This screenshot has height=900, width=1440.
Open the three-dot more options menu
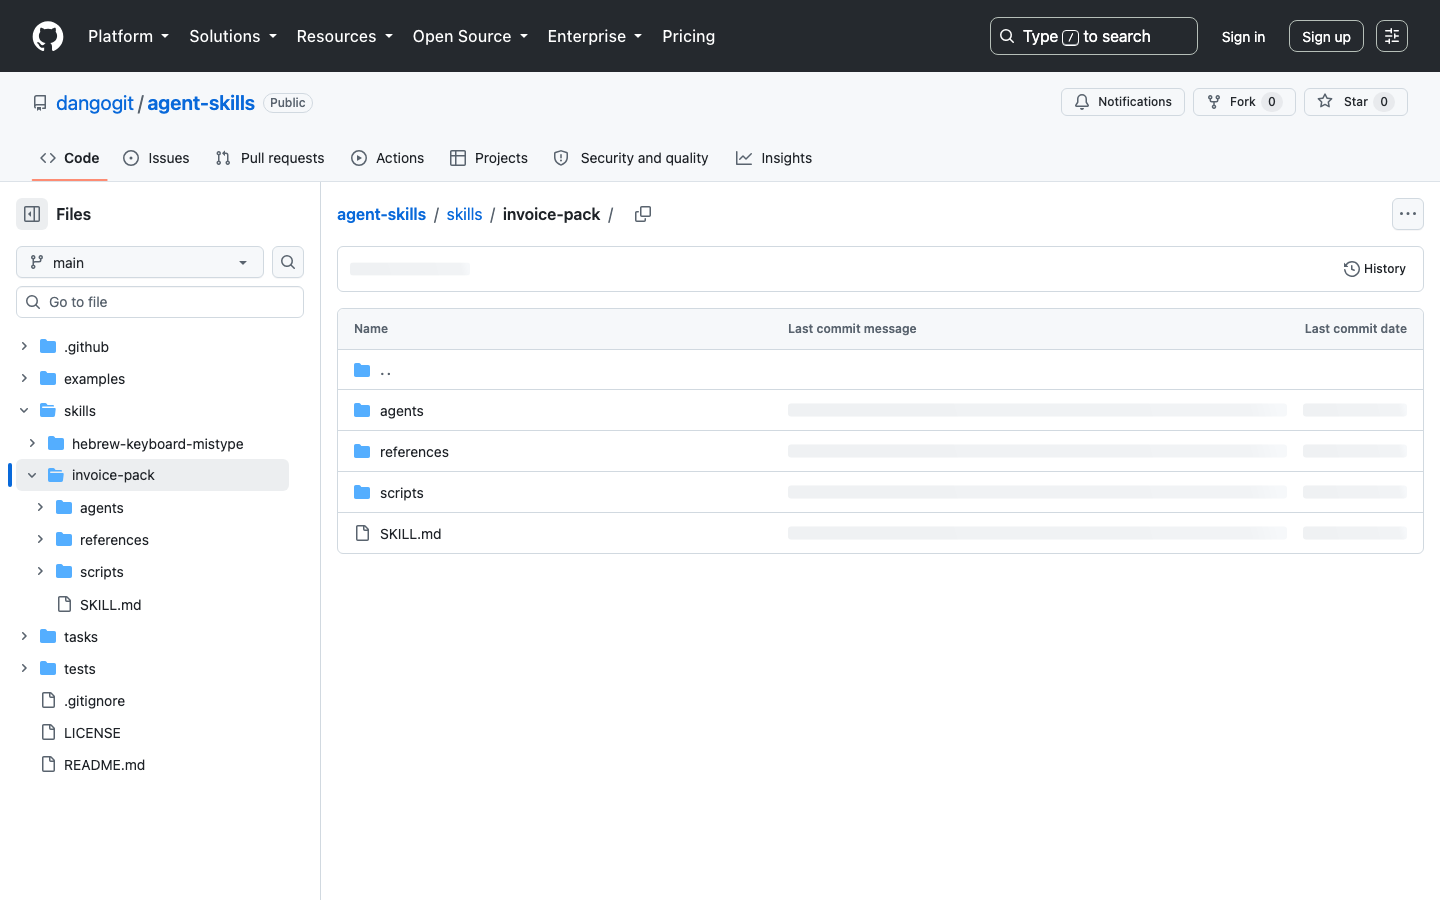1408,214
